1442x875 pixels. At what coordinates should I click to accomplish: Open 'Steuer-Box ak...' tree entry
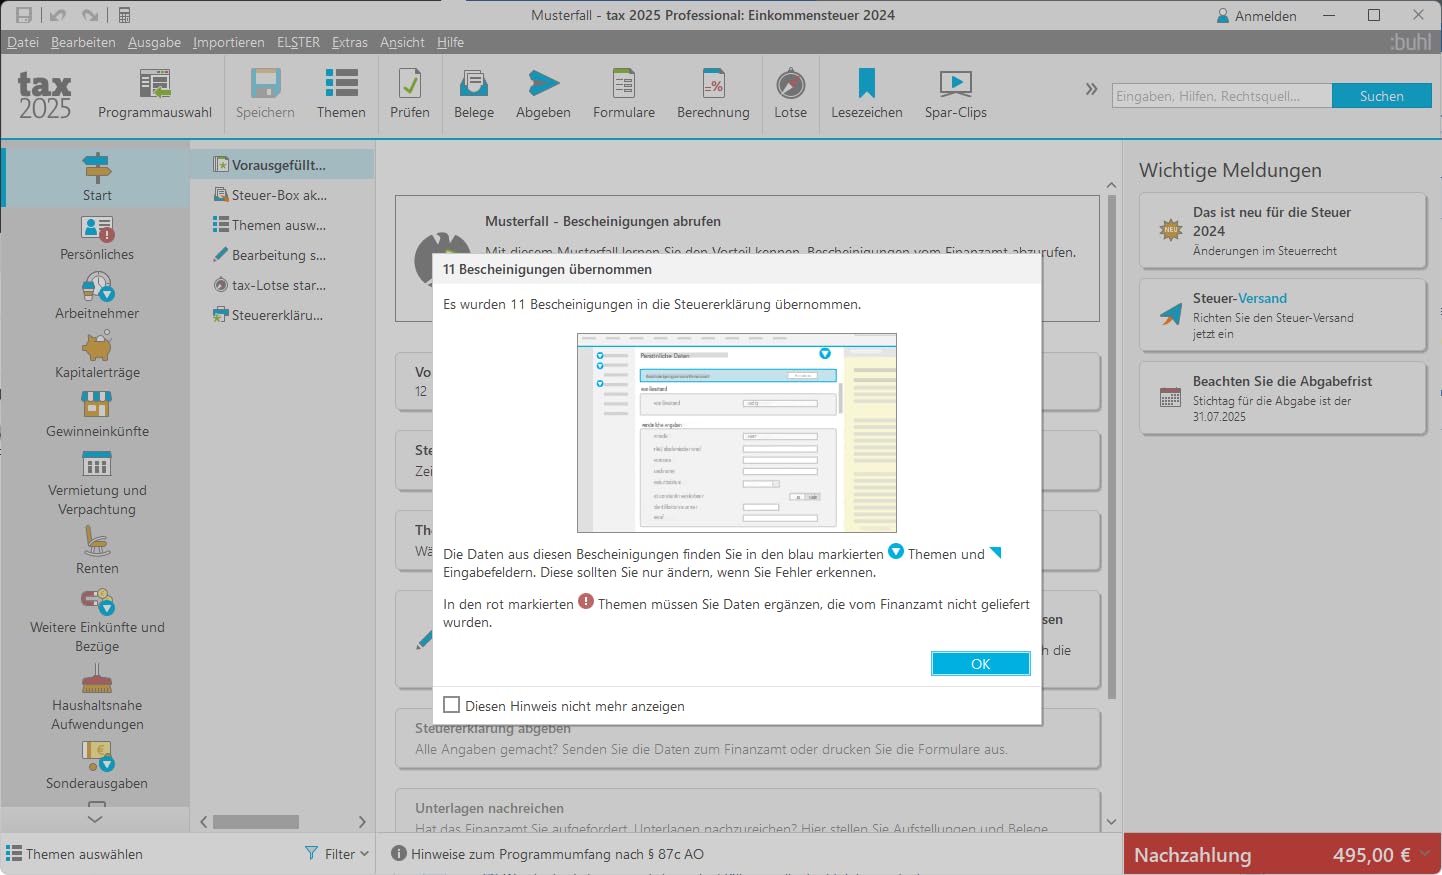click(280, 195)
